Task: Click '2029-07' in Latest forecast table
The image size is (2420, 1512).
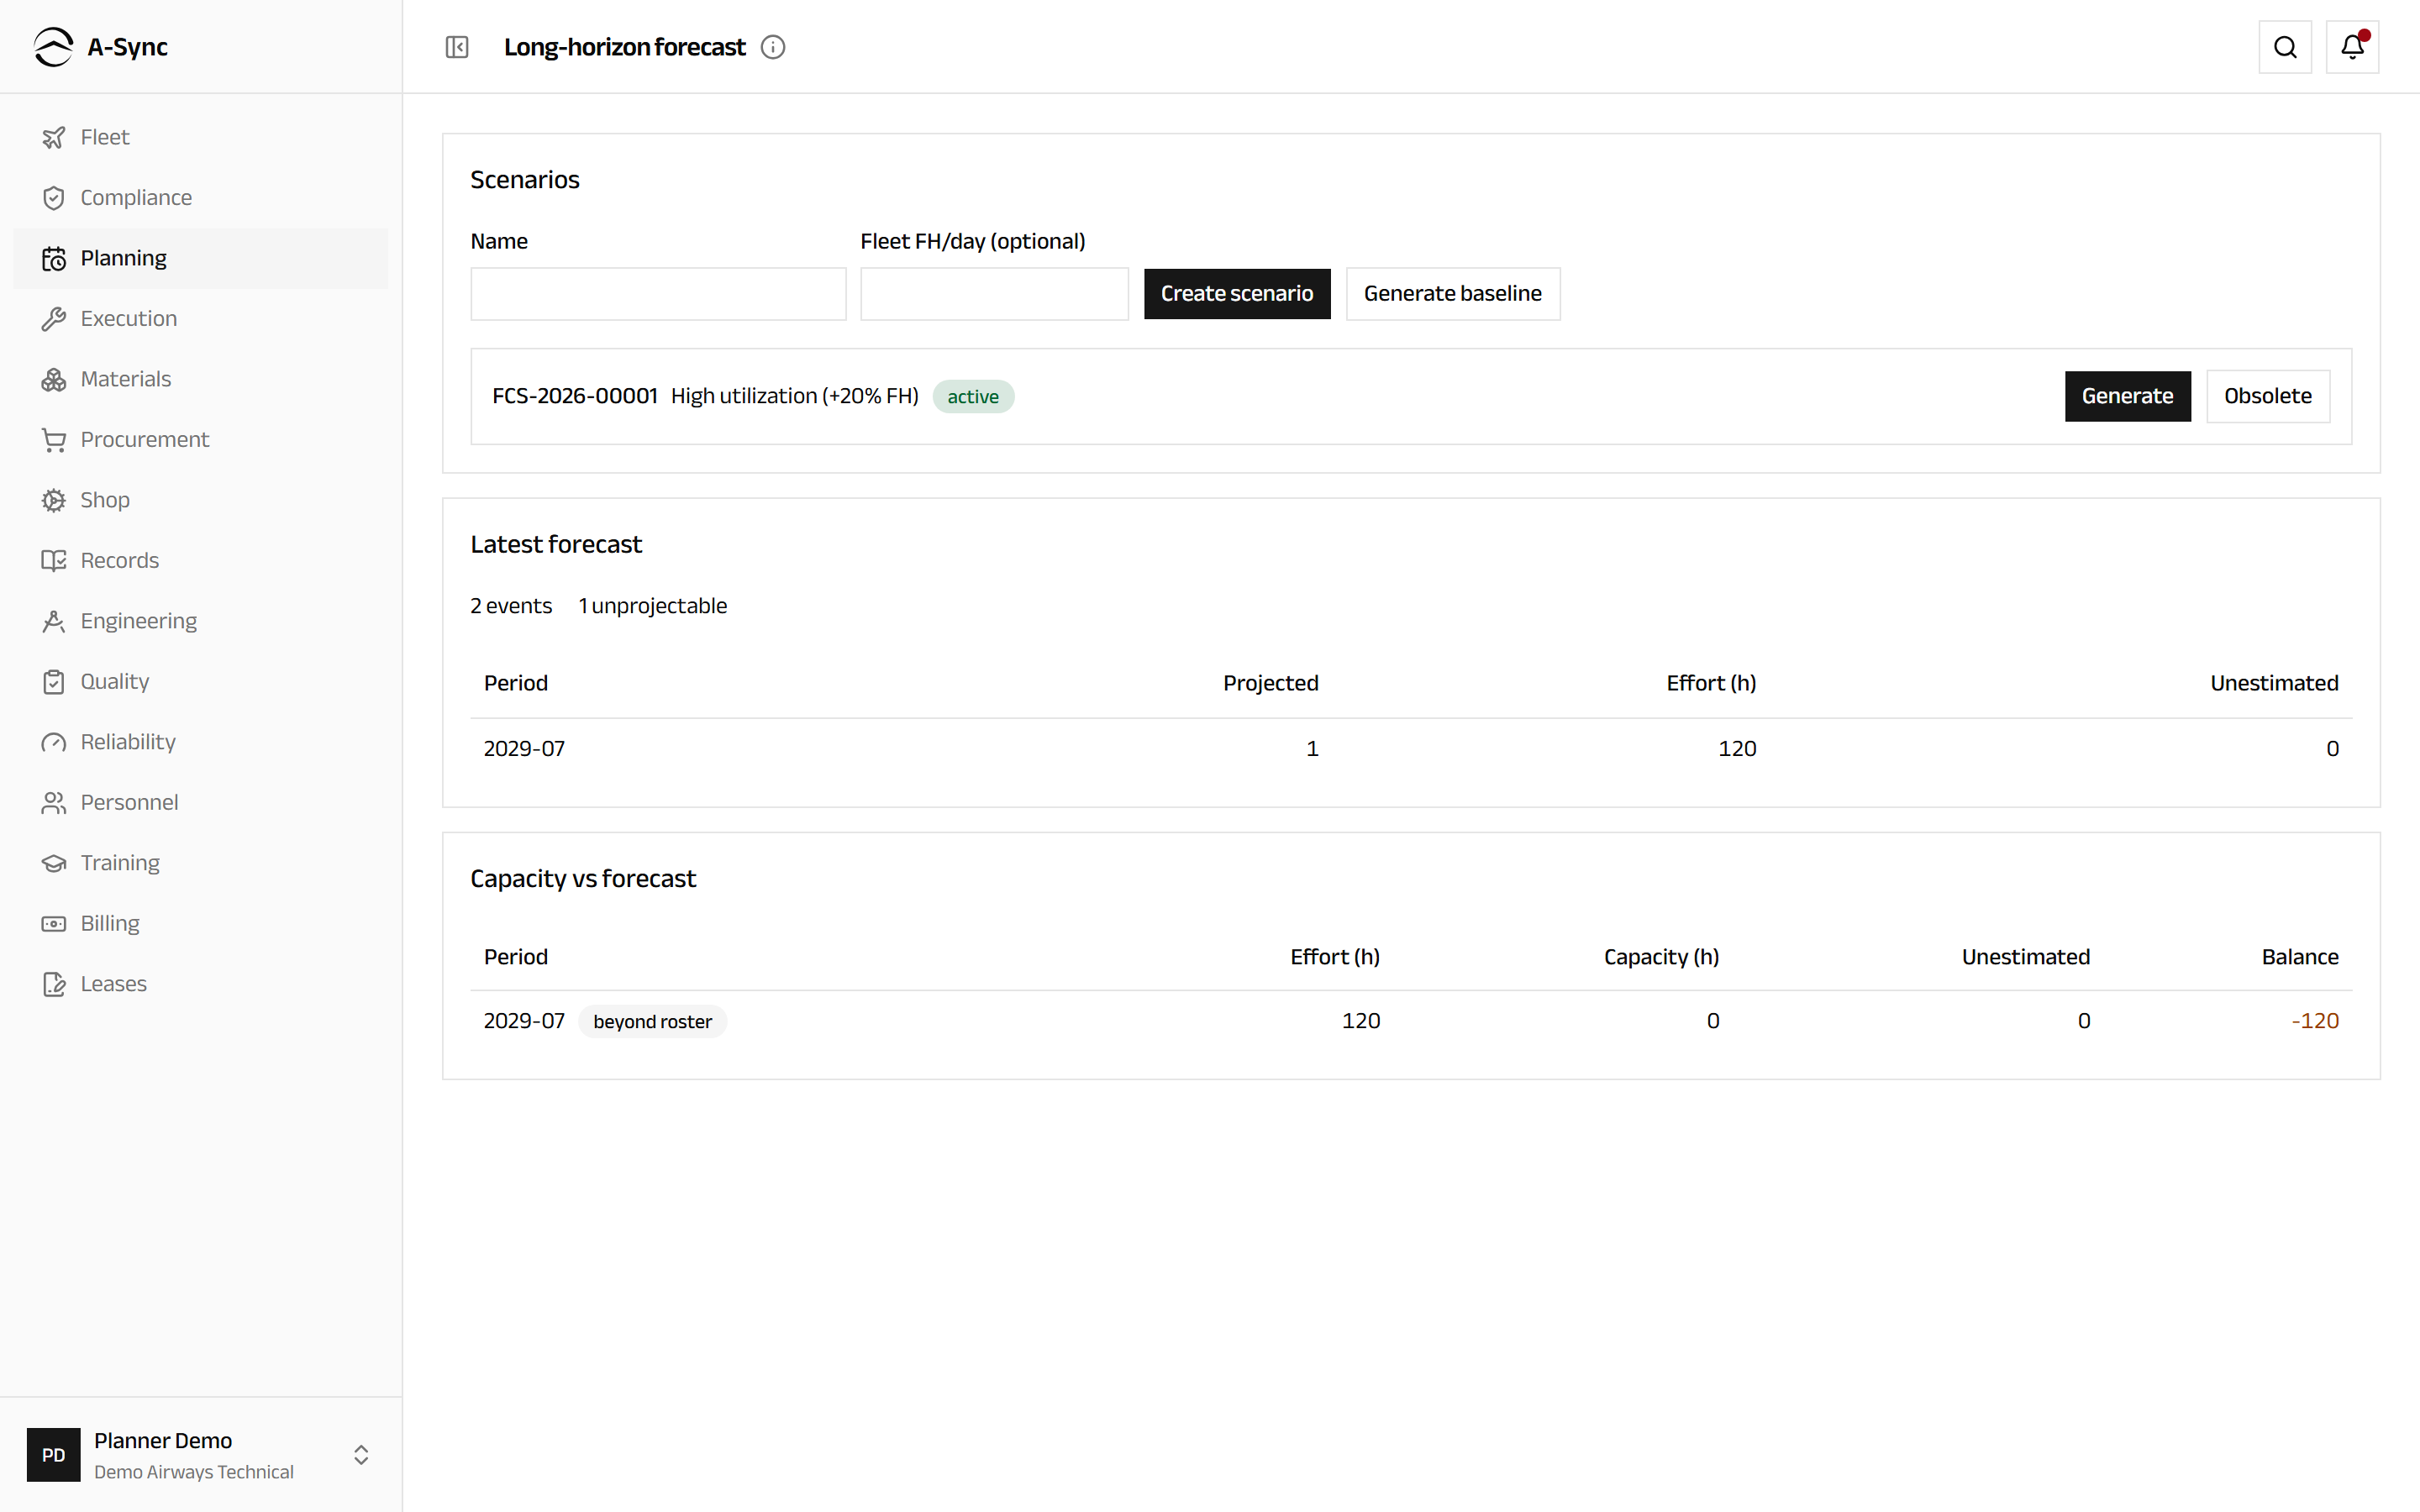Action: coord(524,749)
